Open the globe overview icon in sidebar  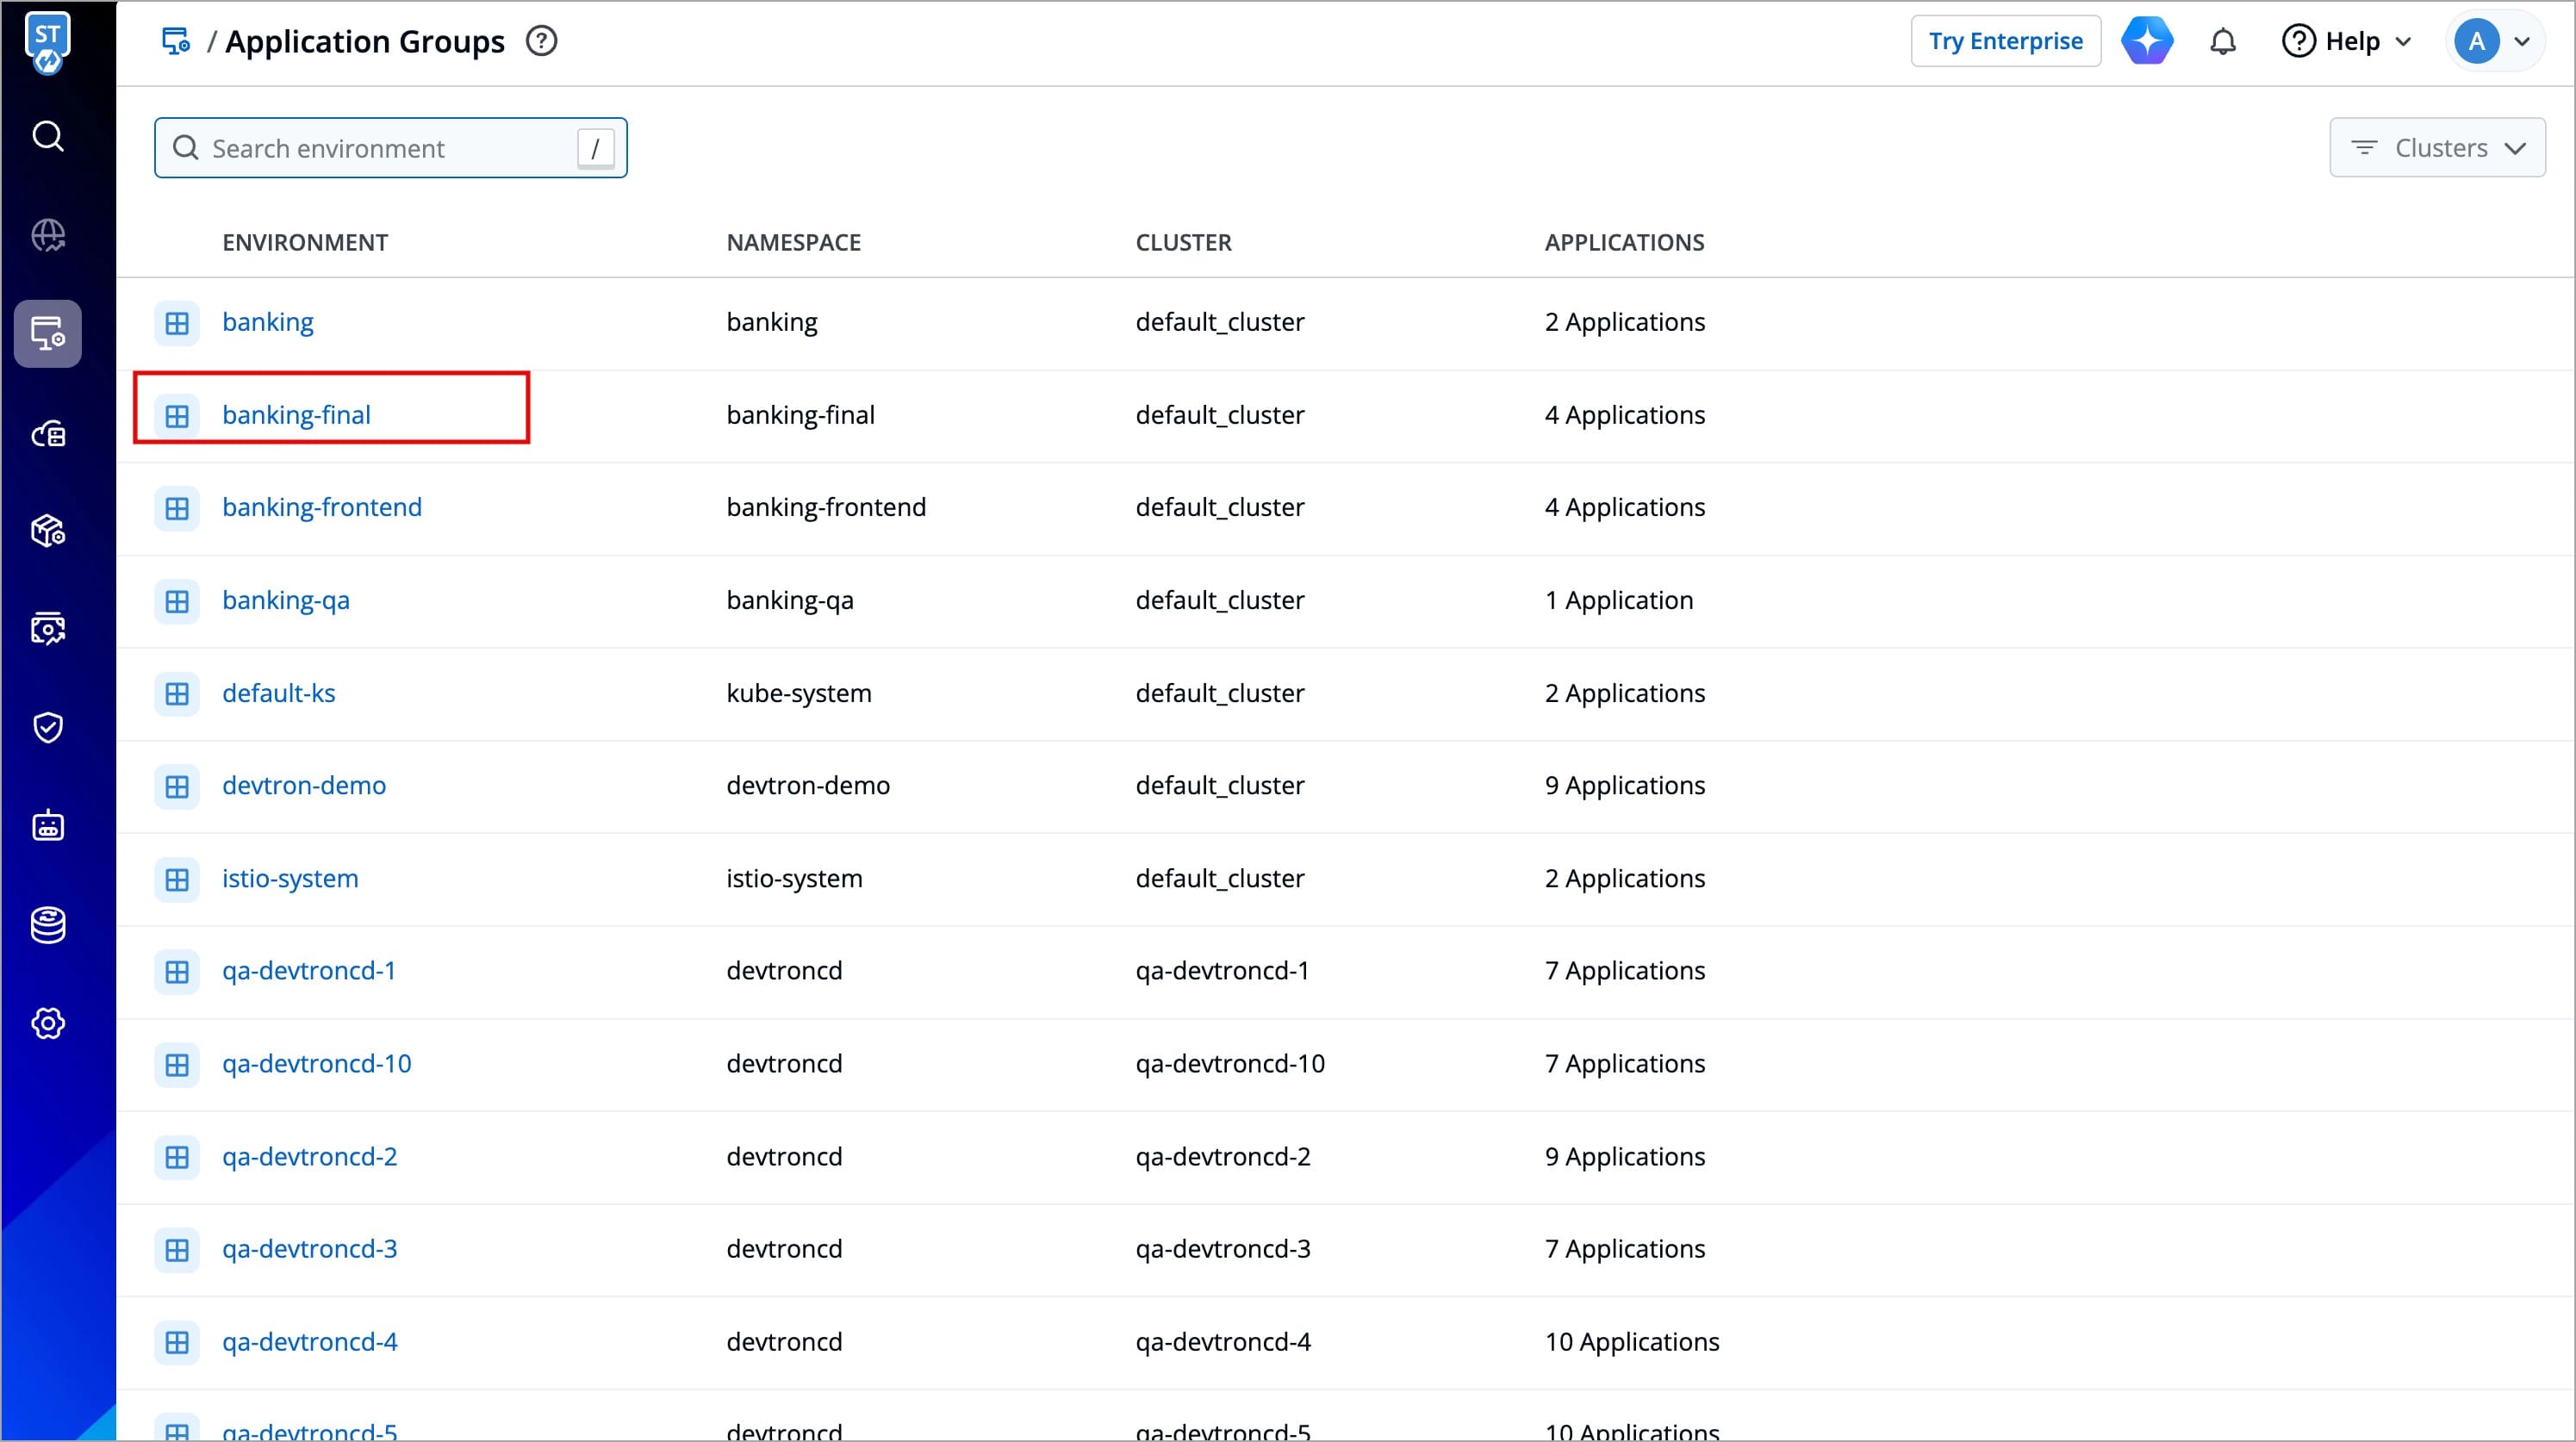click(48, 236)
